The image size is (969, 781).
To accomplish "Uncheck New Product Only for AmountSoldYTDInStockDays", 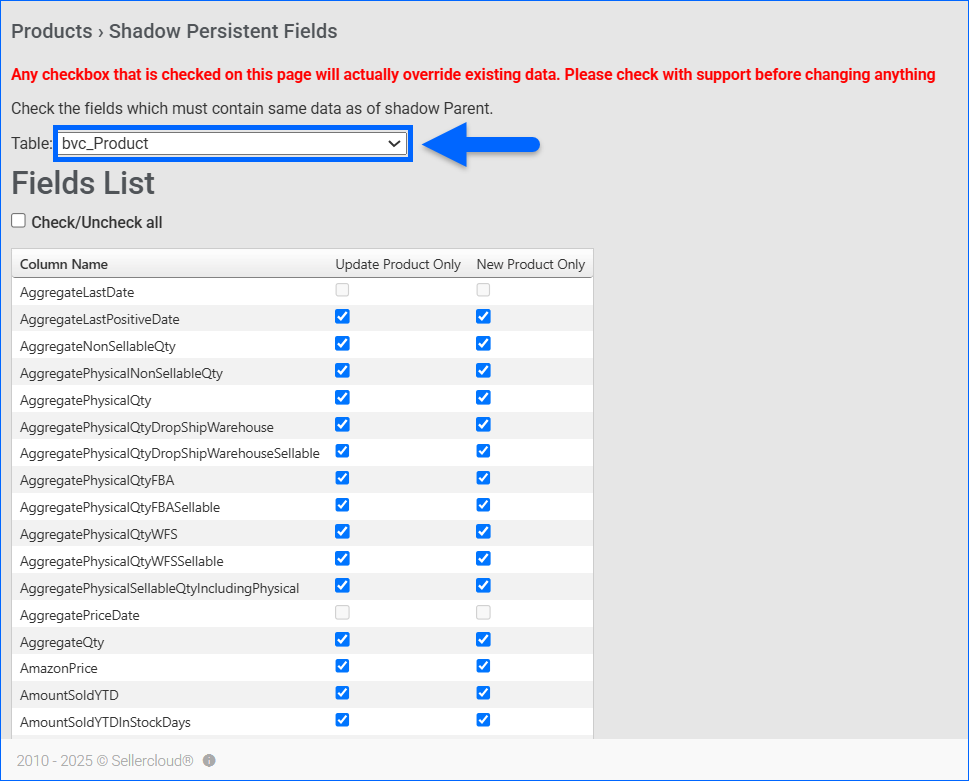I will tap(484, 720).
